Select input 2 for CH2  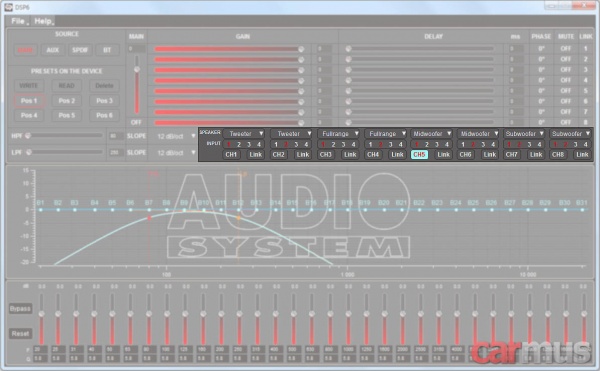click(x=286, y=144)
